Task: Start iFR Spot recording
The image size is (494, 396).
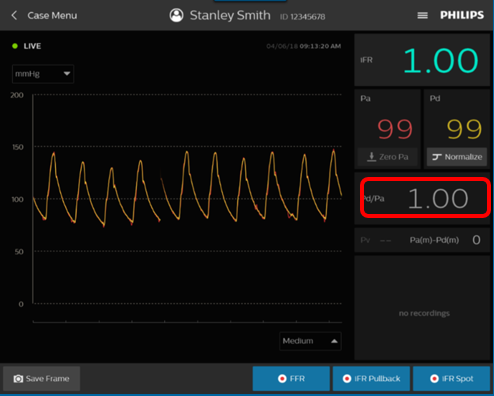Action: tap(451, 379)
